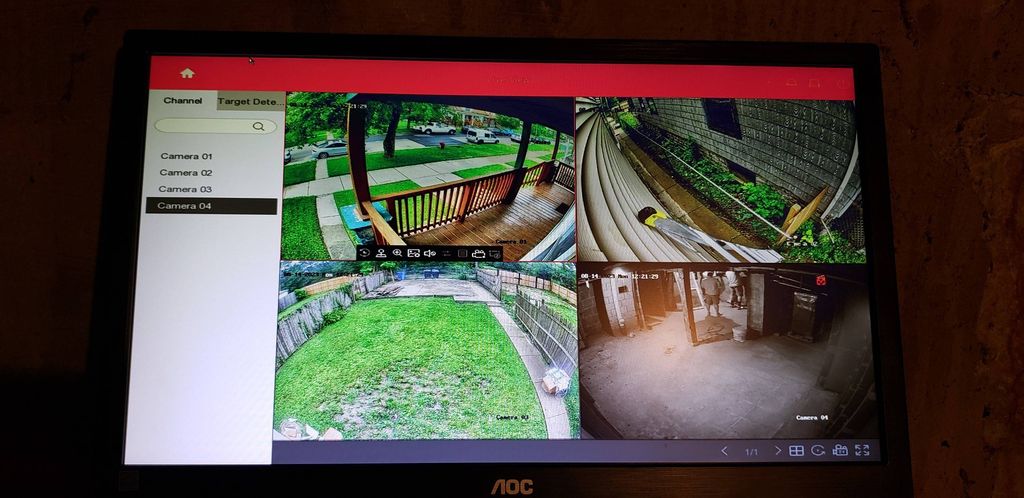Start manual recording on Camera 01 toolbar
The image size is (1024, 498).
click(479, 254)
